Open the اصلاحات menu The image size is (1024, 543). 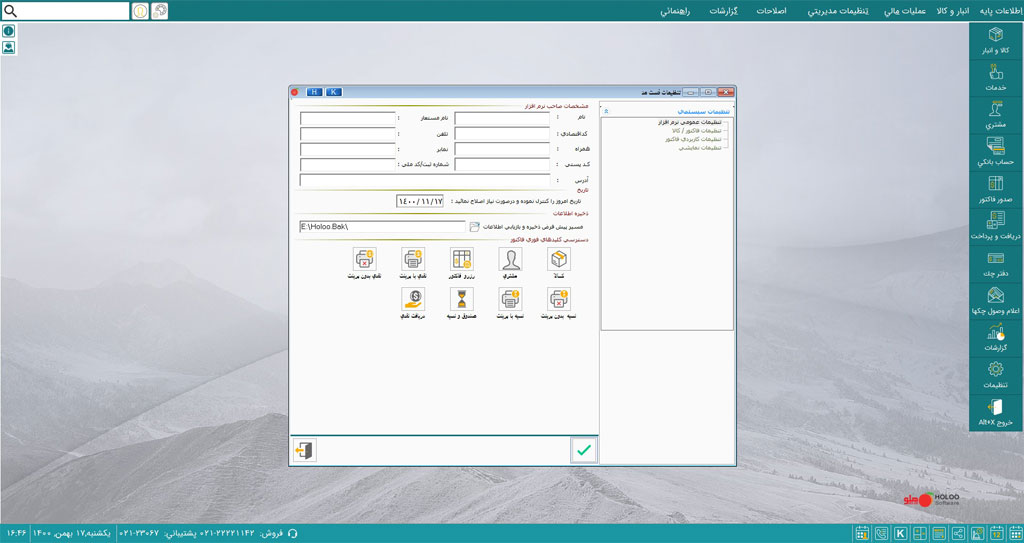tap(771, 11)
